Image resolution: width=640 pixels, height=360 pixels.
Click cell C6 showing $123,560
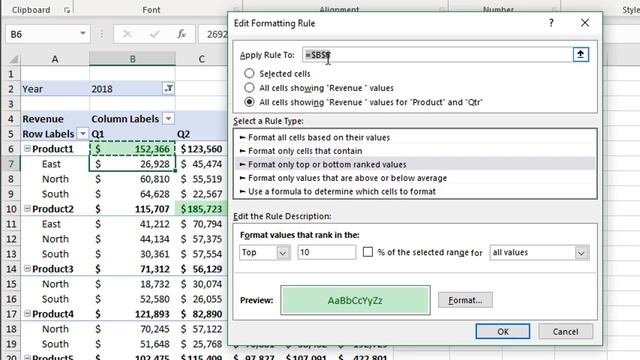coord(201,149)
